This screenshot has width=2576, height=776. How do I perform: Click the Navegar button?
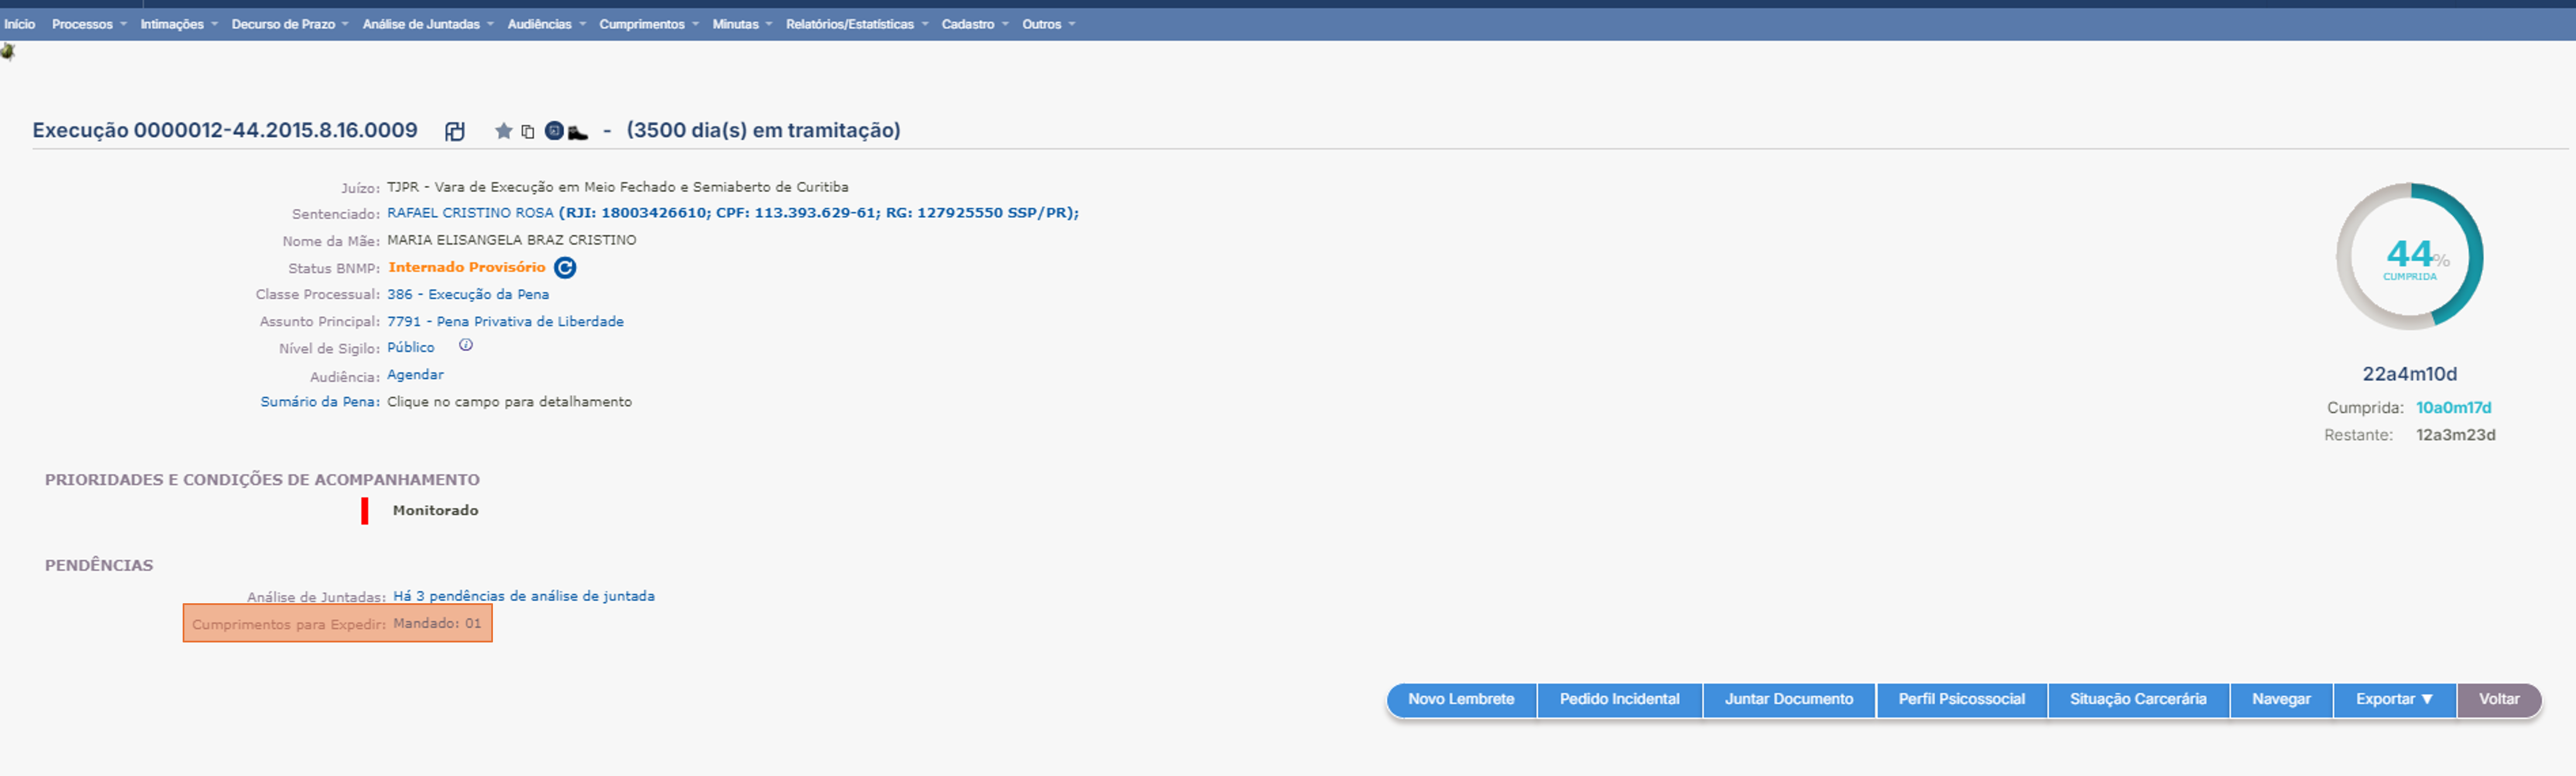tap(2281, 699)
